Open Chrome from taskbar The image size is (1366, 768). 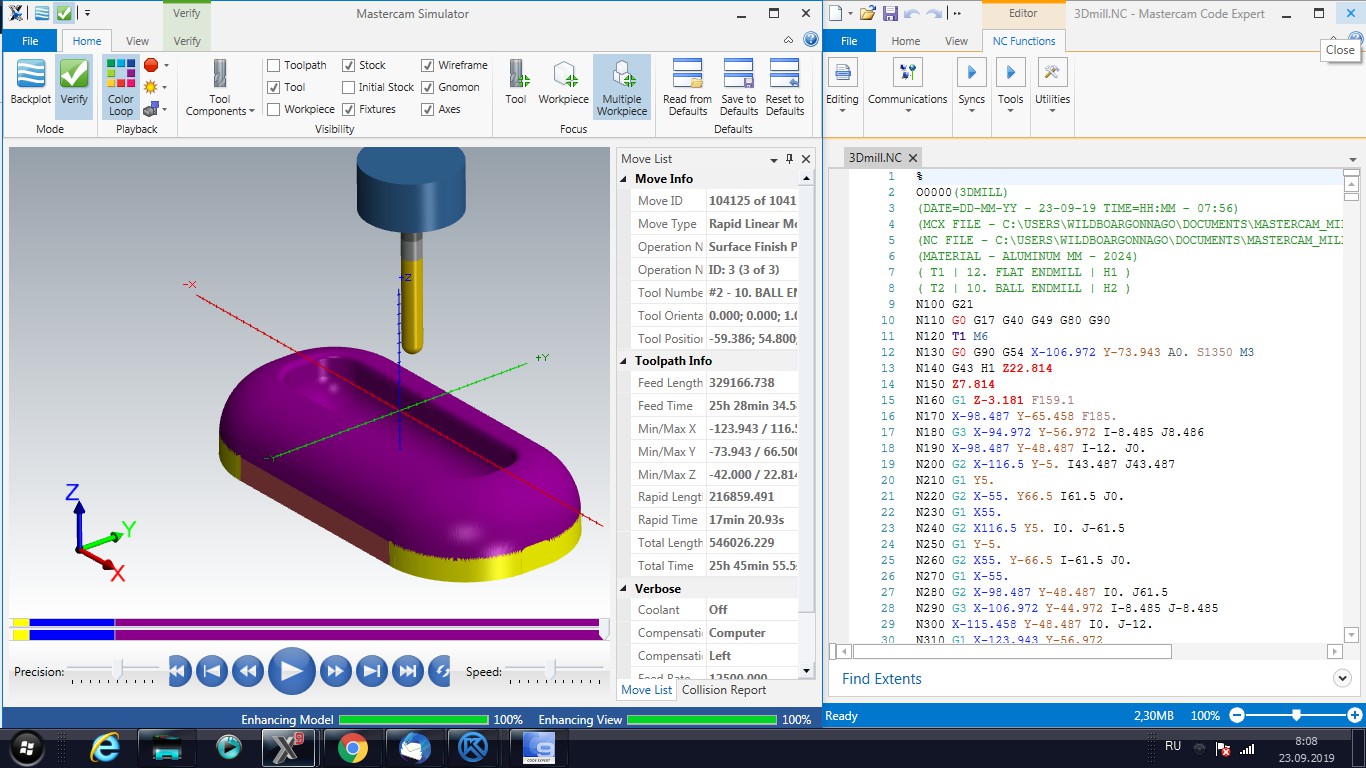pyautogui.click(x=351, y=747)
